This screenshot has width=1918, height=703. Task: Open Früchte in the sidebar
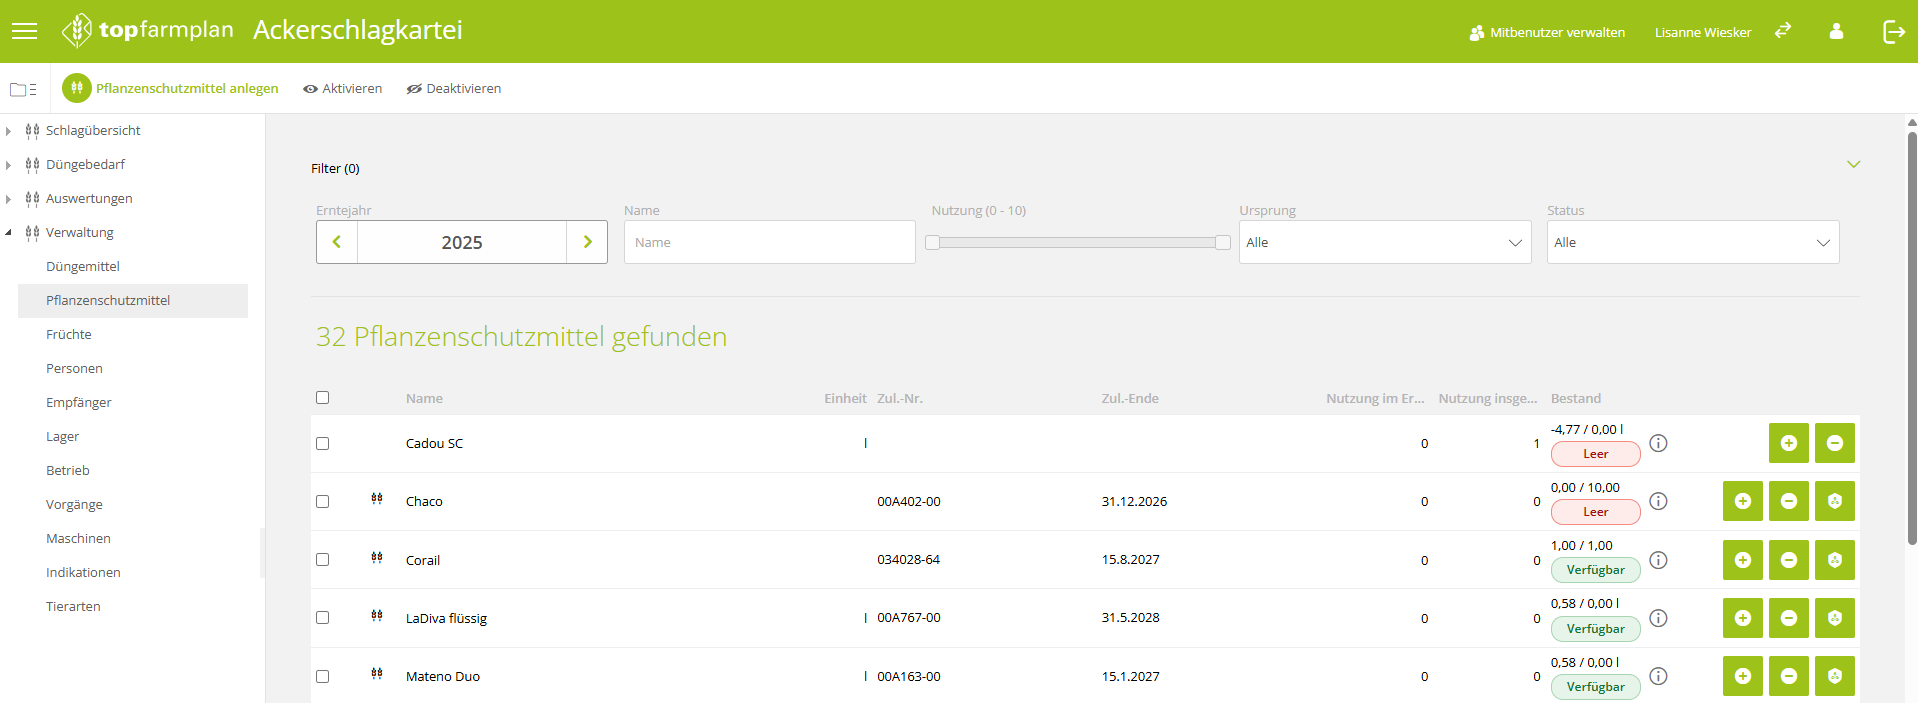pos(69,335)
